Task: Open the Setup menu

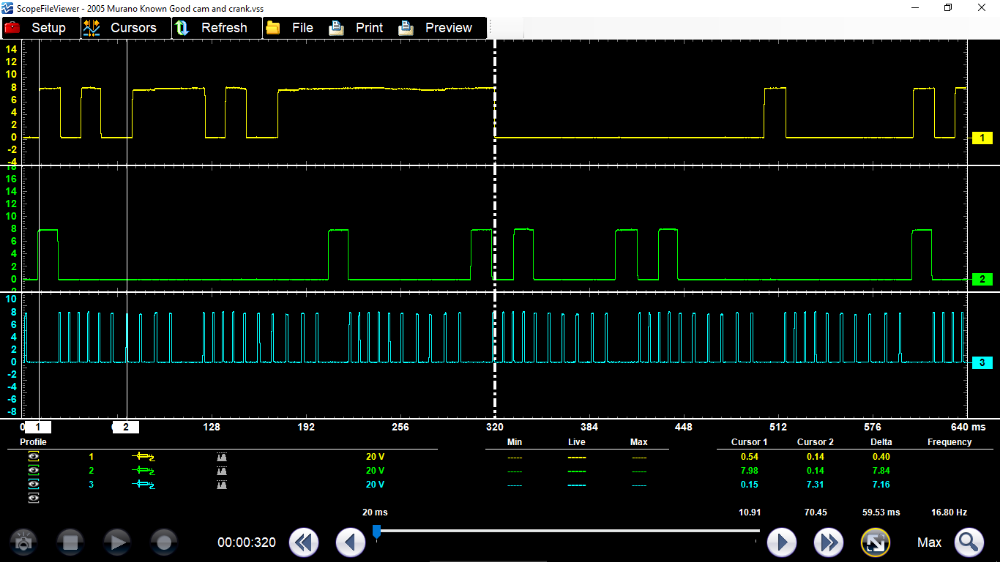Action: 37,28
